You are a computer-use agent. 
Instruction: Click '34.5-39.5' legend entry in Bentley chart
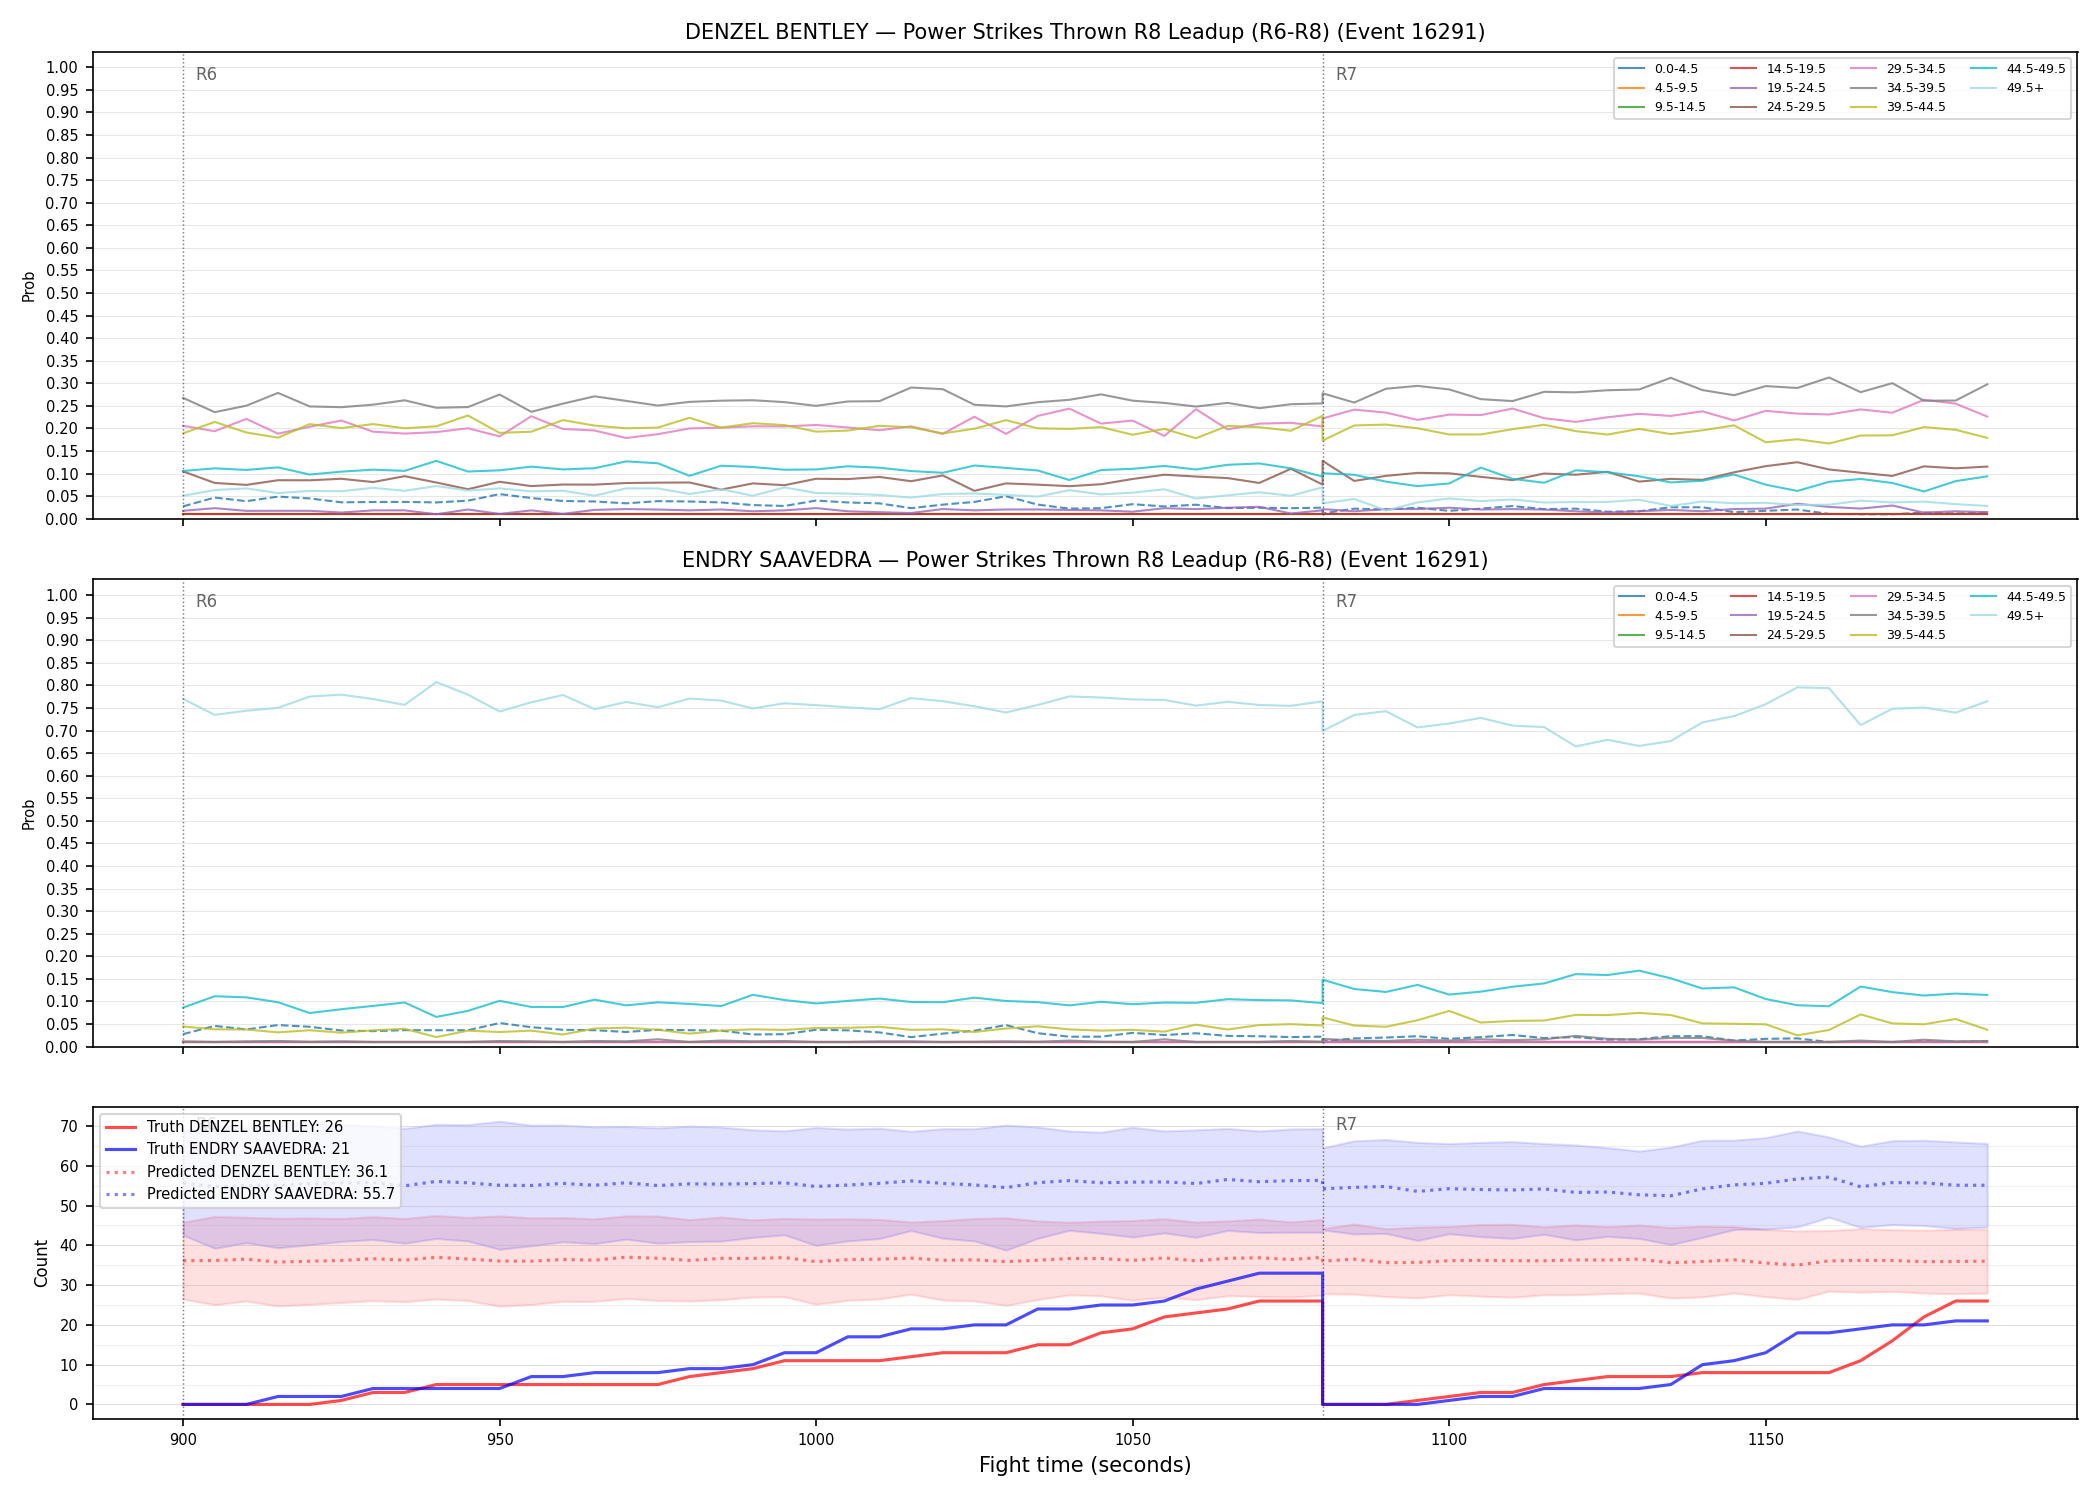tap(1898, 88)
